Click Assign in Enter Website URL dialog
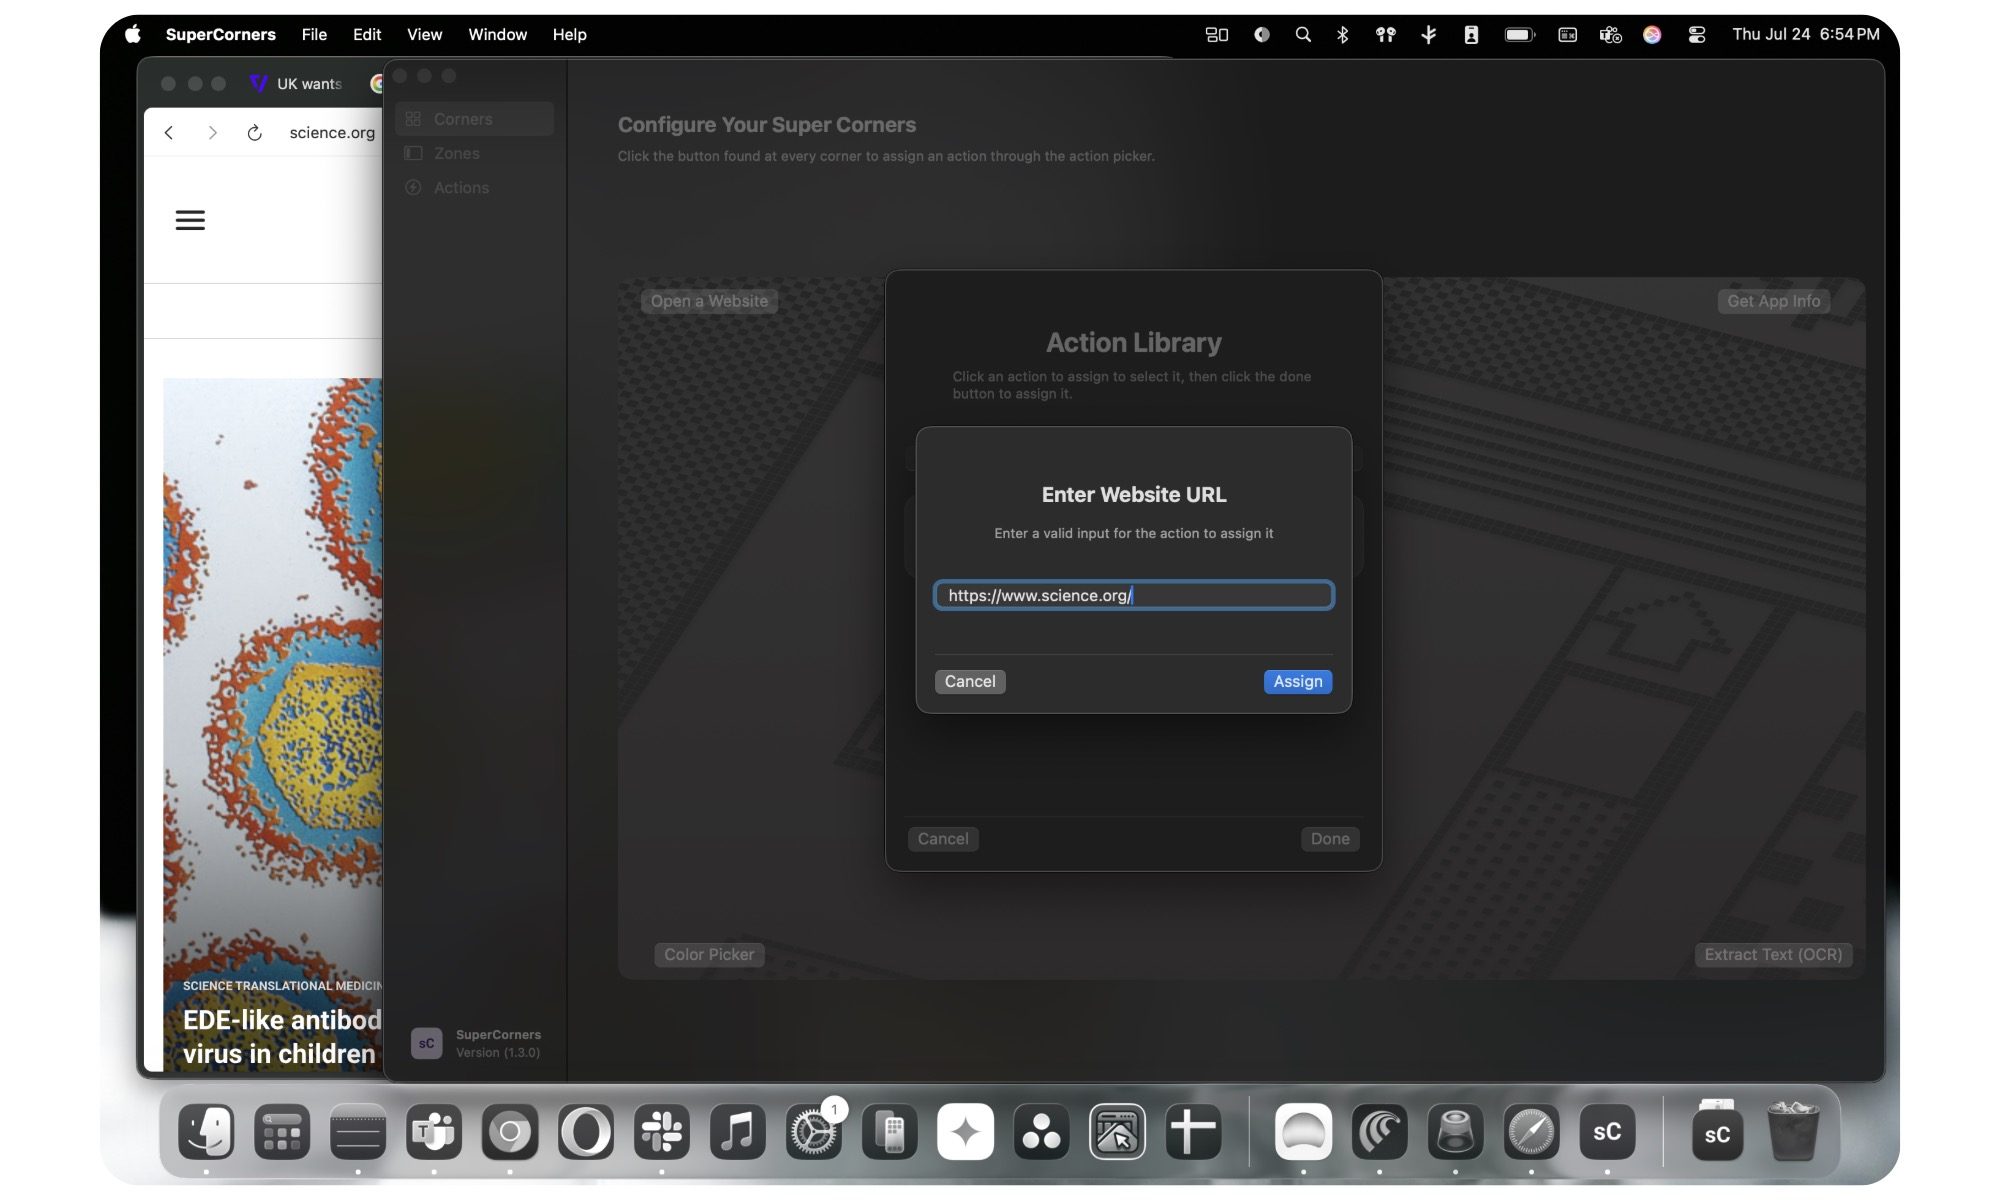This screenshot has width=2000, height=1200. point(1297,681)
